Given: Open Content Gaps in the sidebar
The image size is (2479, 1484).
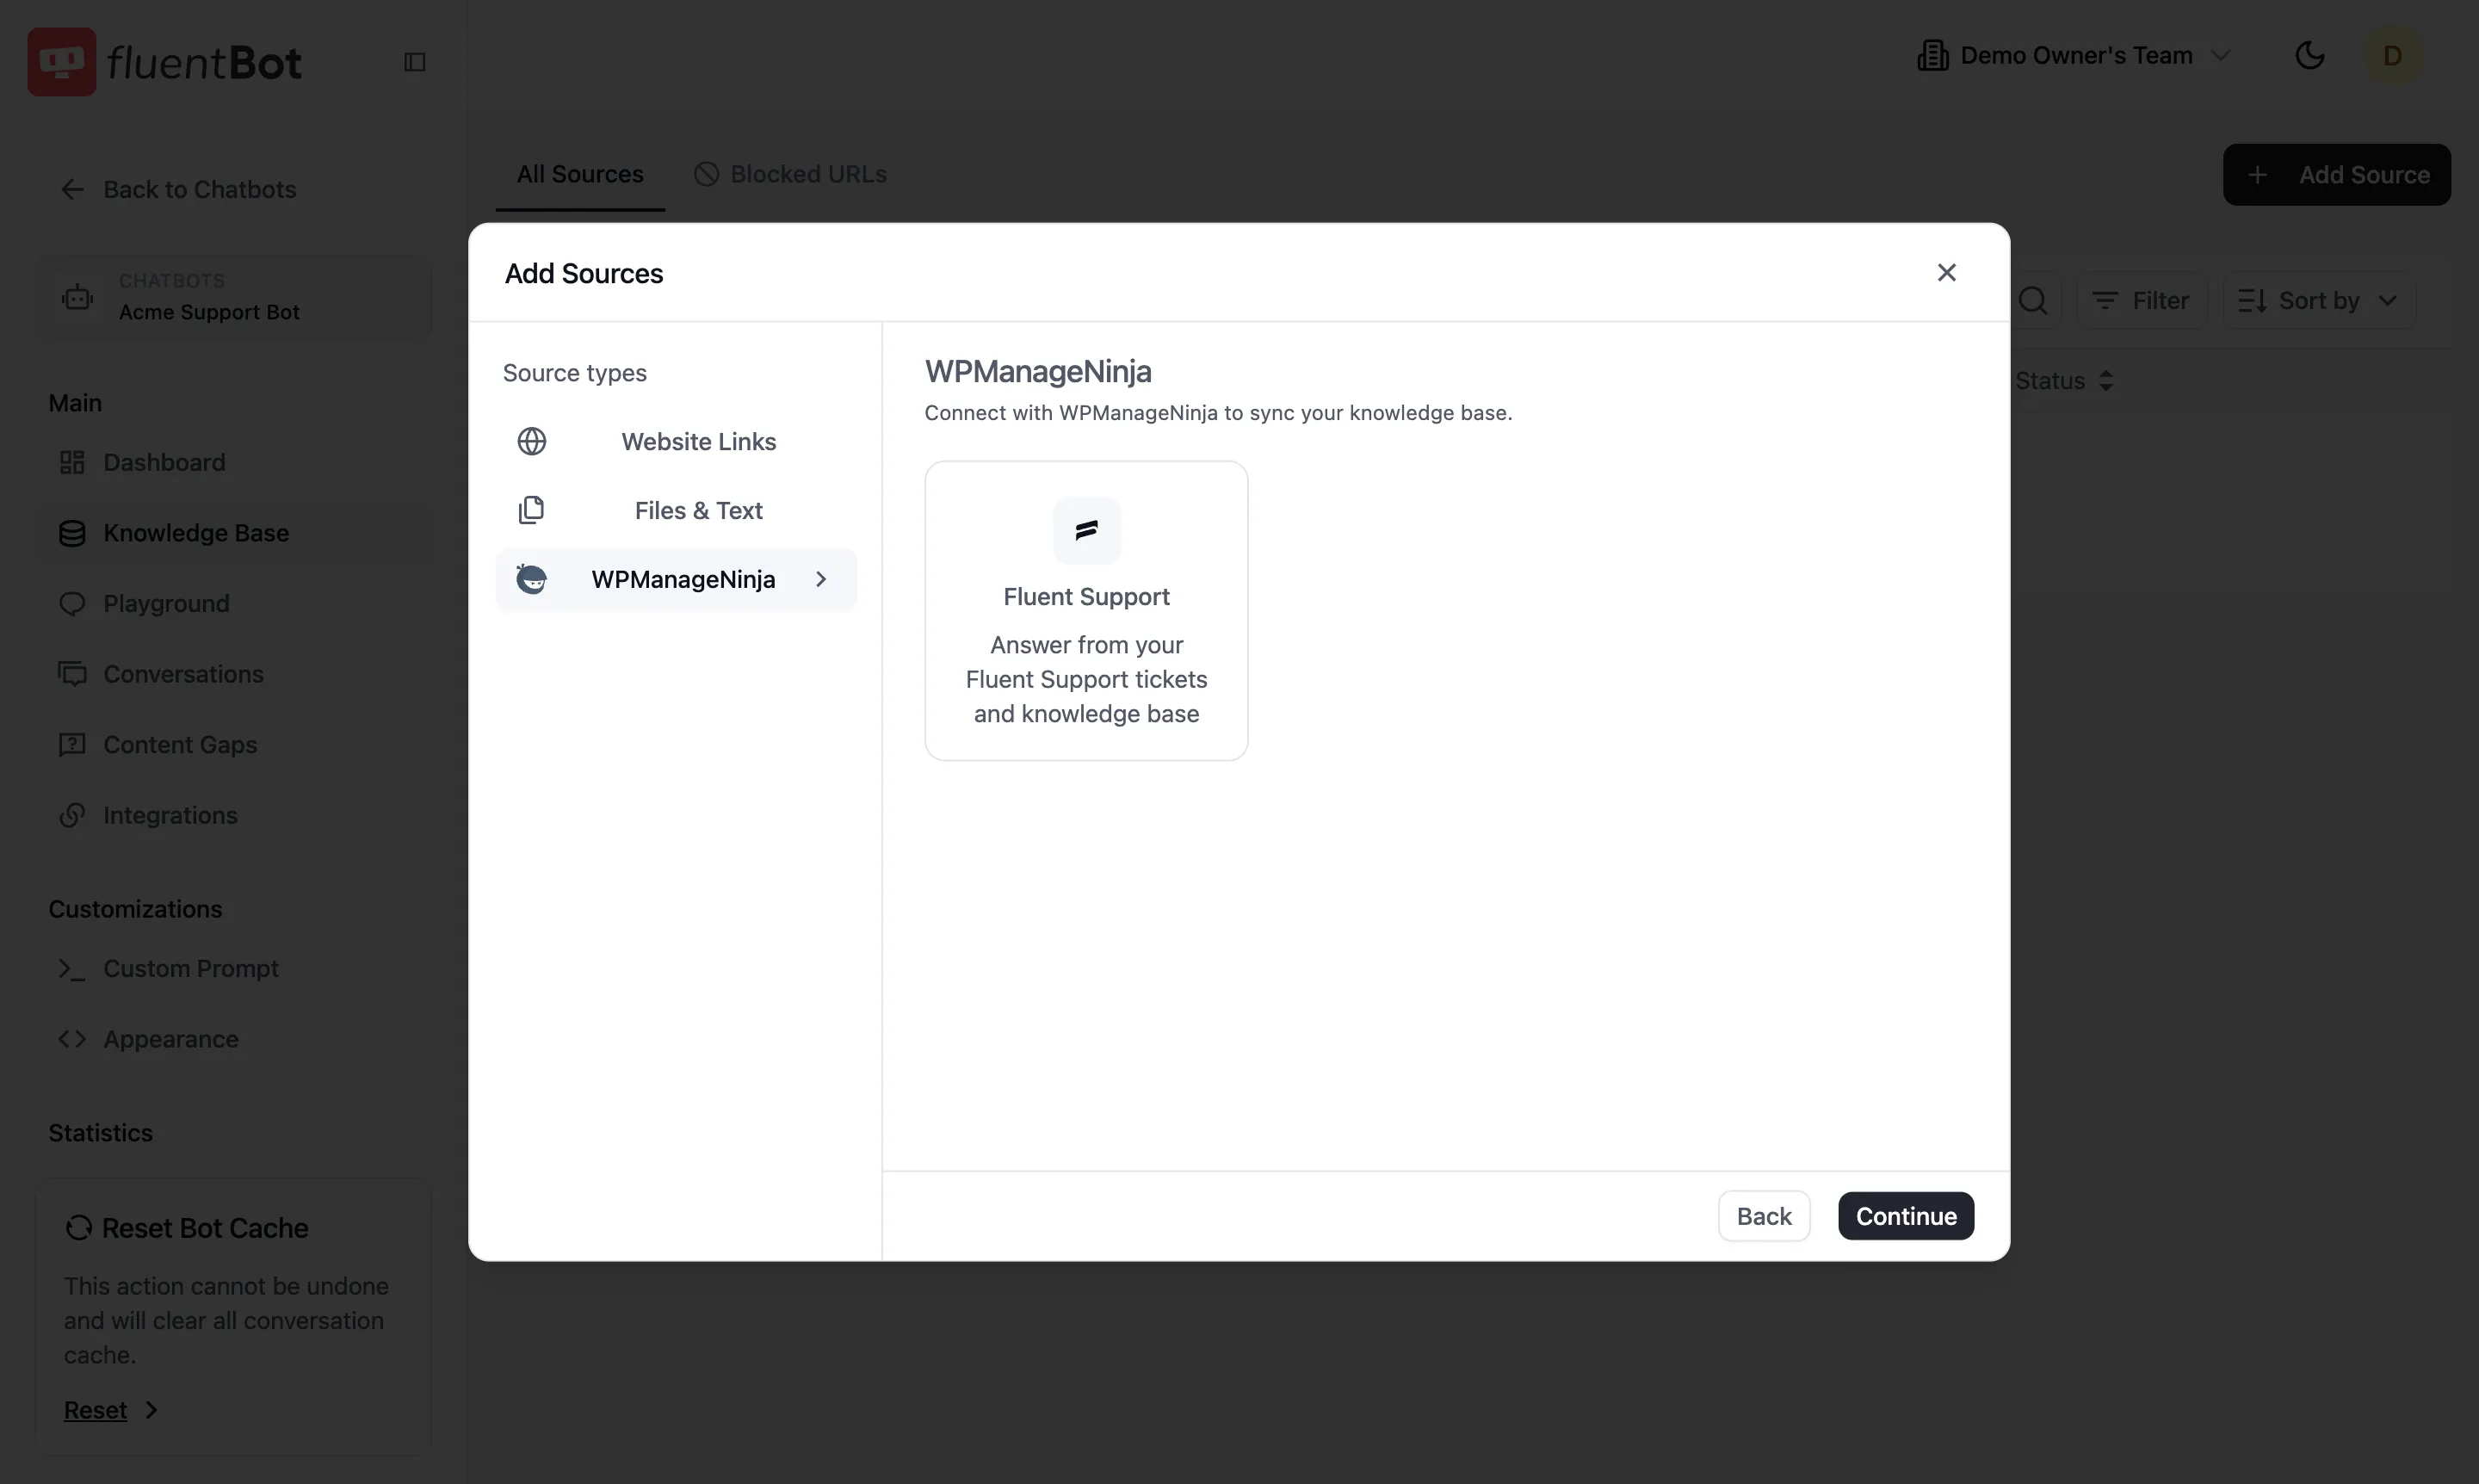Looking at the screenshot, I should (233, 744).
